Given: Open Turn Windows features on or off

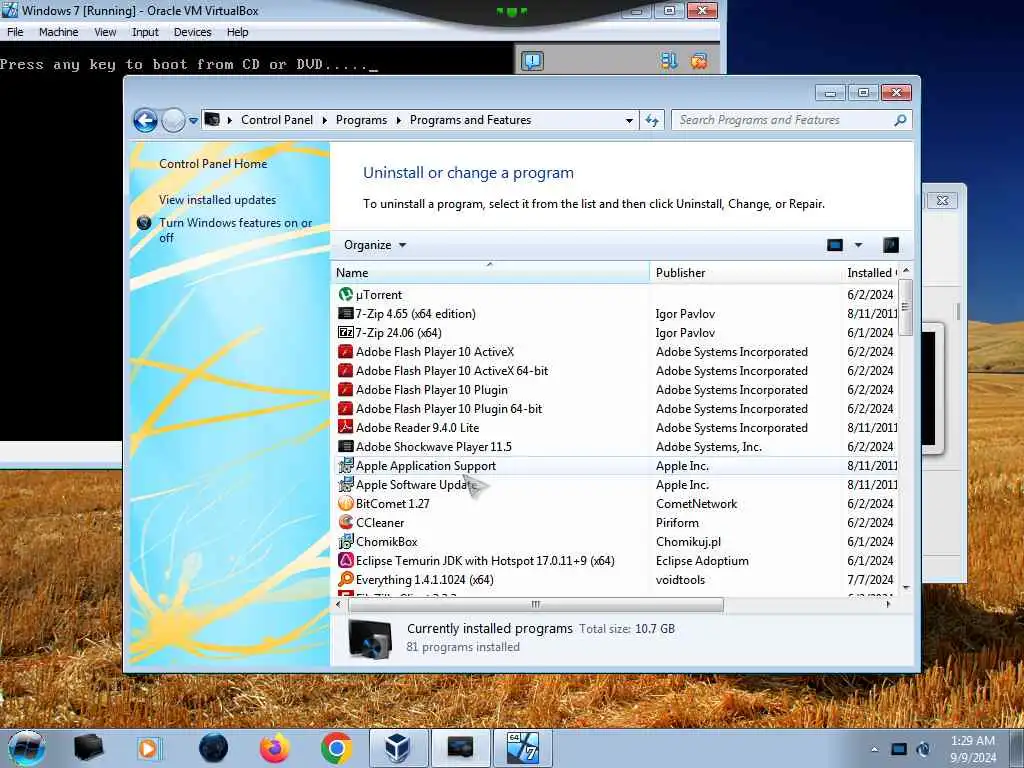Looking at the screenshot, I should tap(236, 230).
